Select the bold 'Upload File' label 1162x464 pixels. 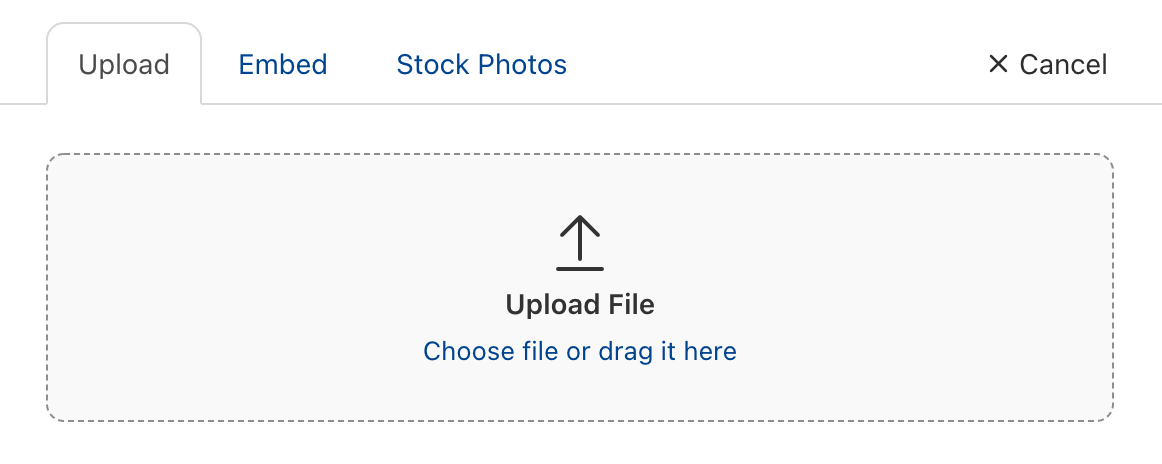(x=580, y=305)
